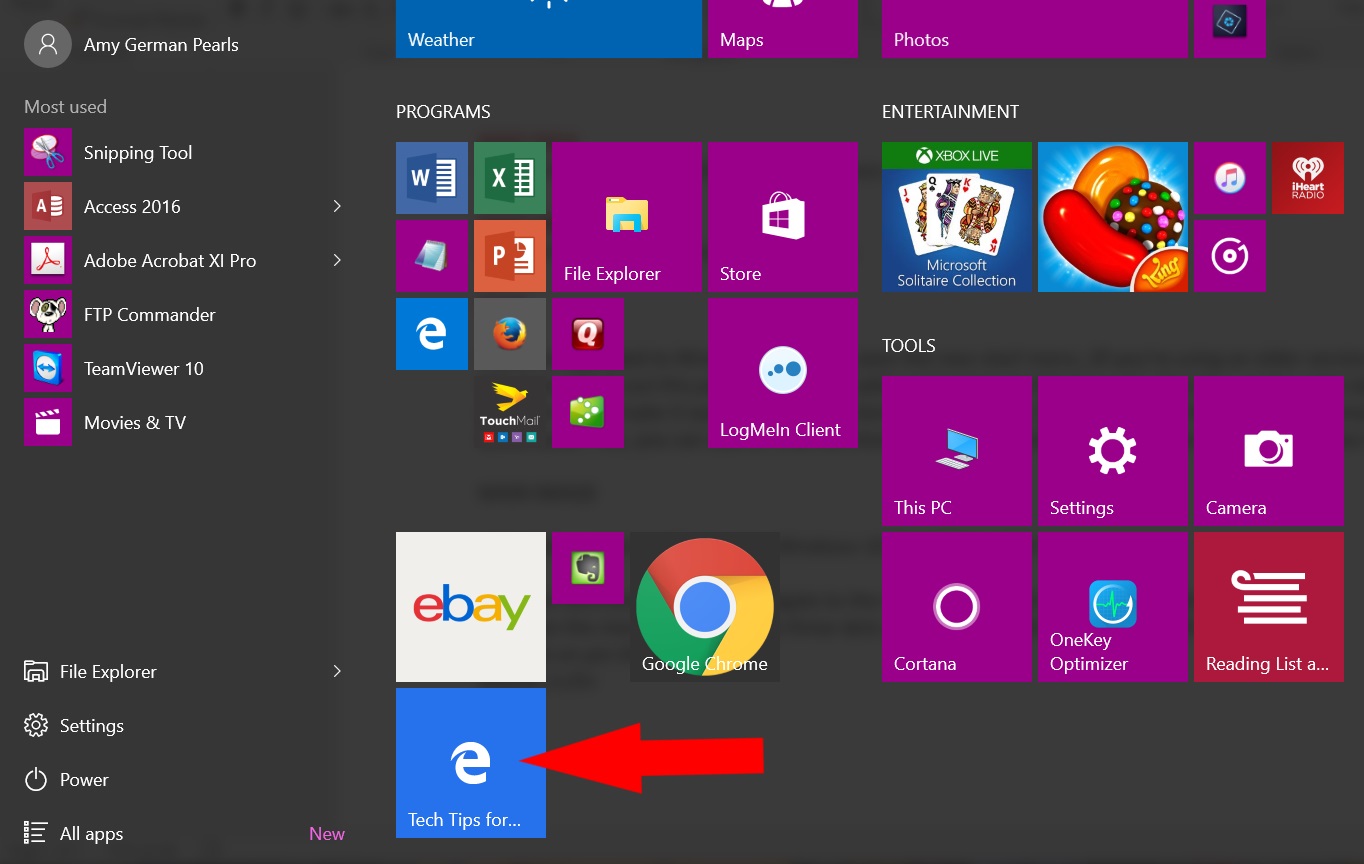This screenshot has height=864, width=1364.
Task: Open the Store tile
Action: pos(783,217)
